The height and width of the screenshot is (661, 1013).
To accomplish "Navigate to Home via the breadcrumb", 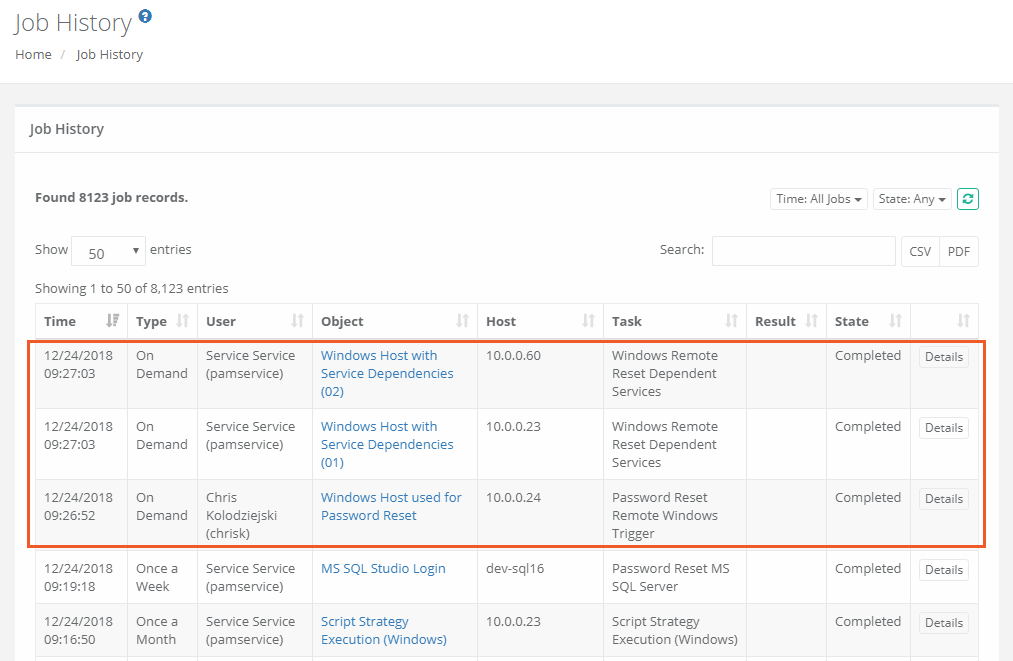I will (32, 54).
